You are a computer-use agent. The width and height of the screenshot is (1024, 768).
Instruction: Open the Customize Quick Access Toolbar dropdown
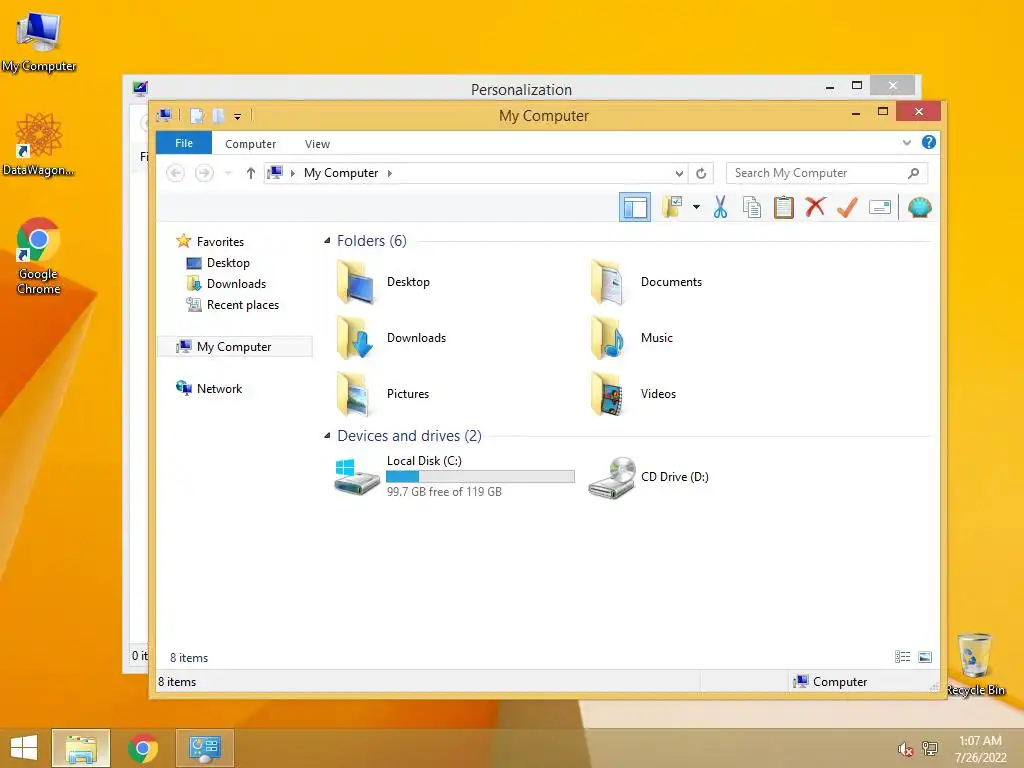click(238, 116)
